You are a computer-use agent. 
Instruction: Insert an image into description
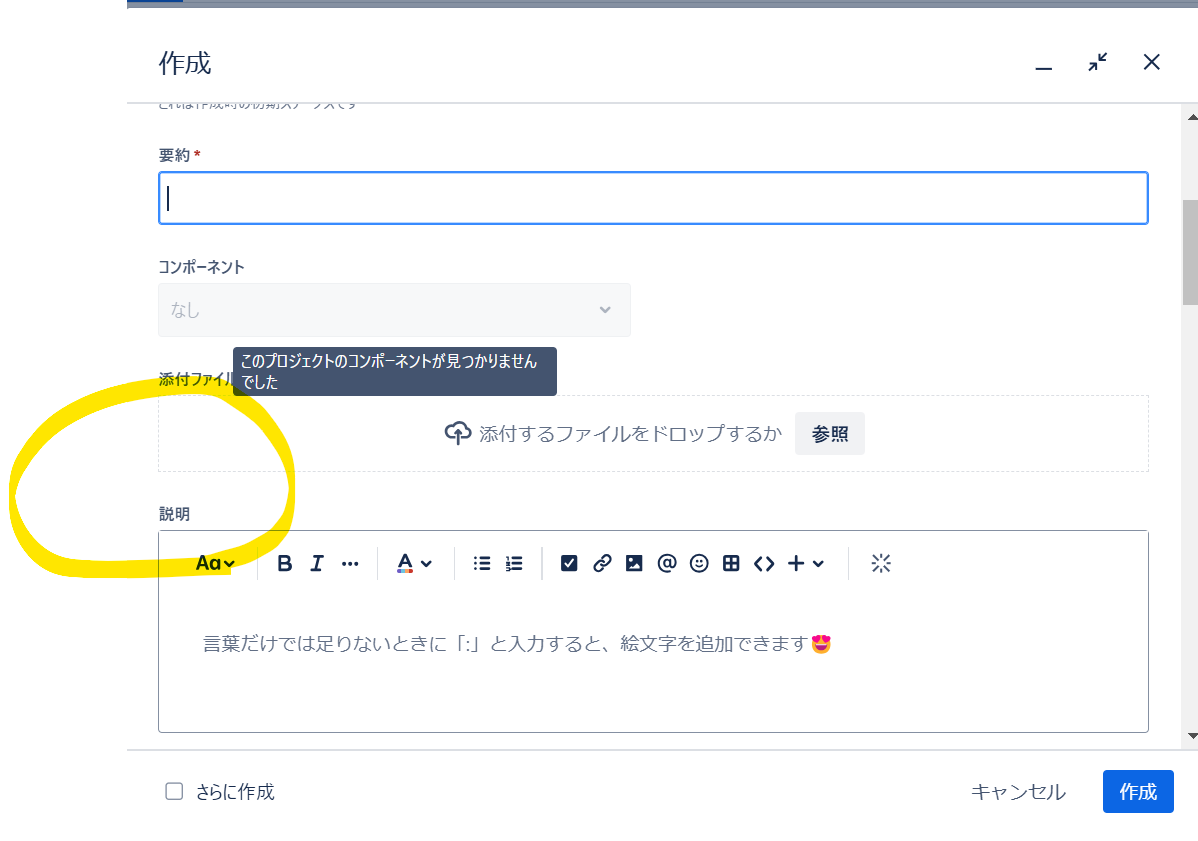[x=634, y=564]
